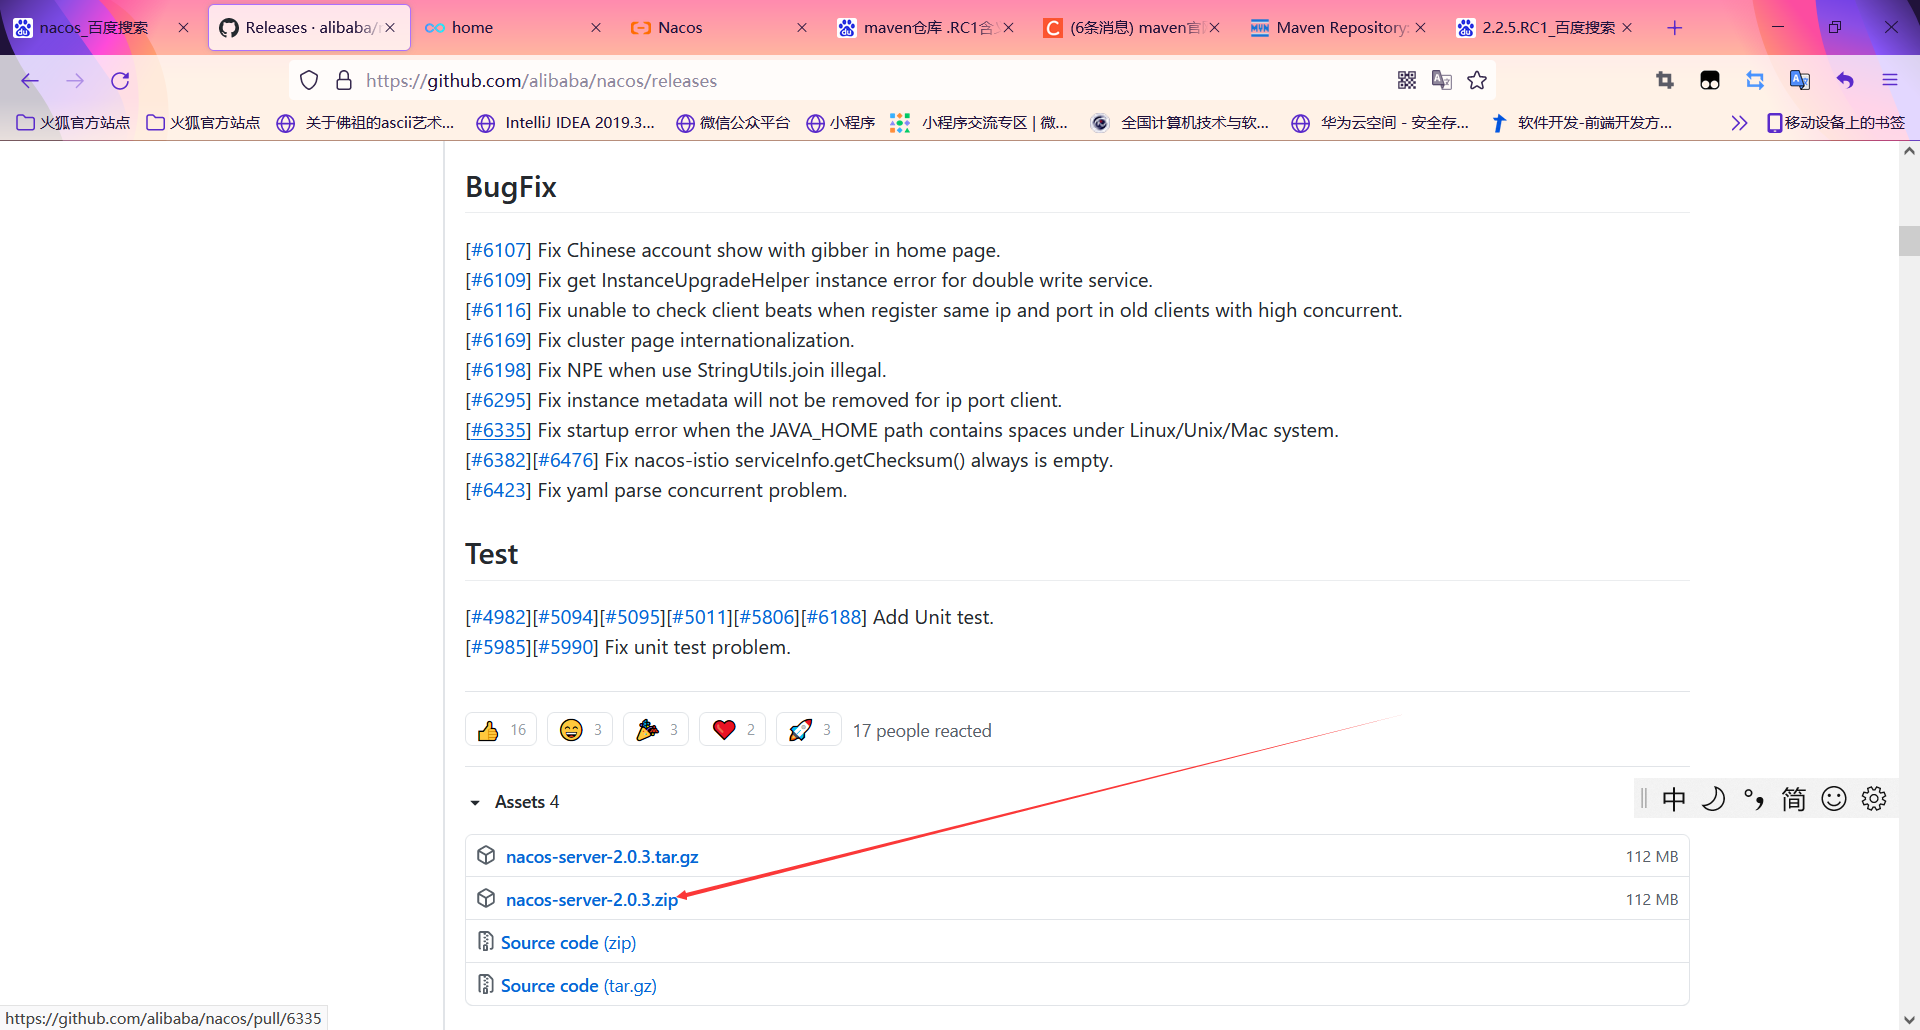Open issue #6423 link
This screenshot has width=1920, height=1030.
pos(498,490)
